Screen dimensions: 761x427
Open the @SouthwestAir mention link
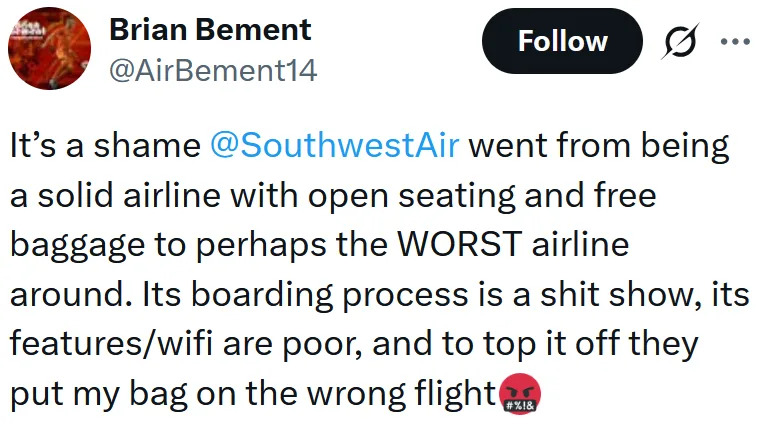335,144
